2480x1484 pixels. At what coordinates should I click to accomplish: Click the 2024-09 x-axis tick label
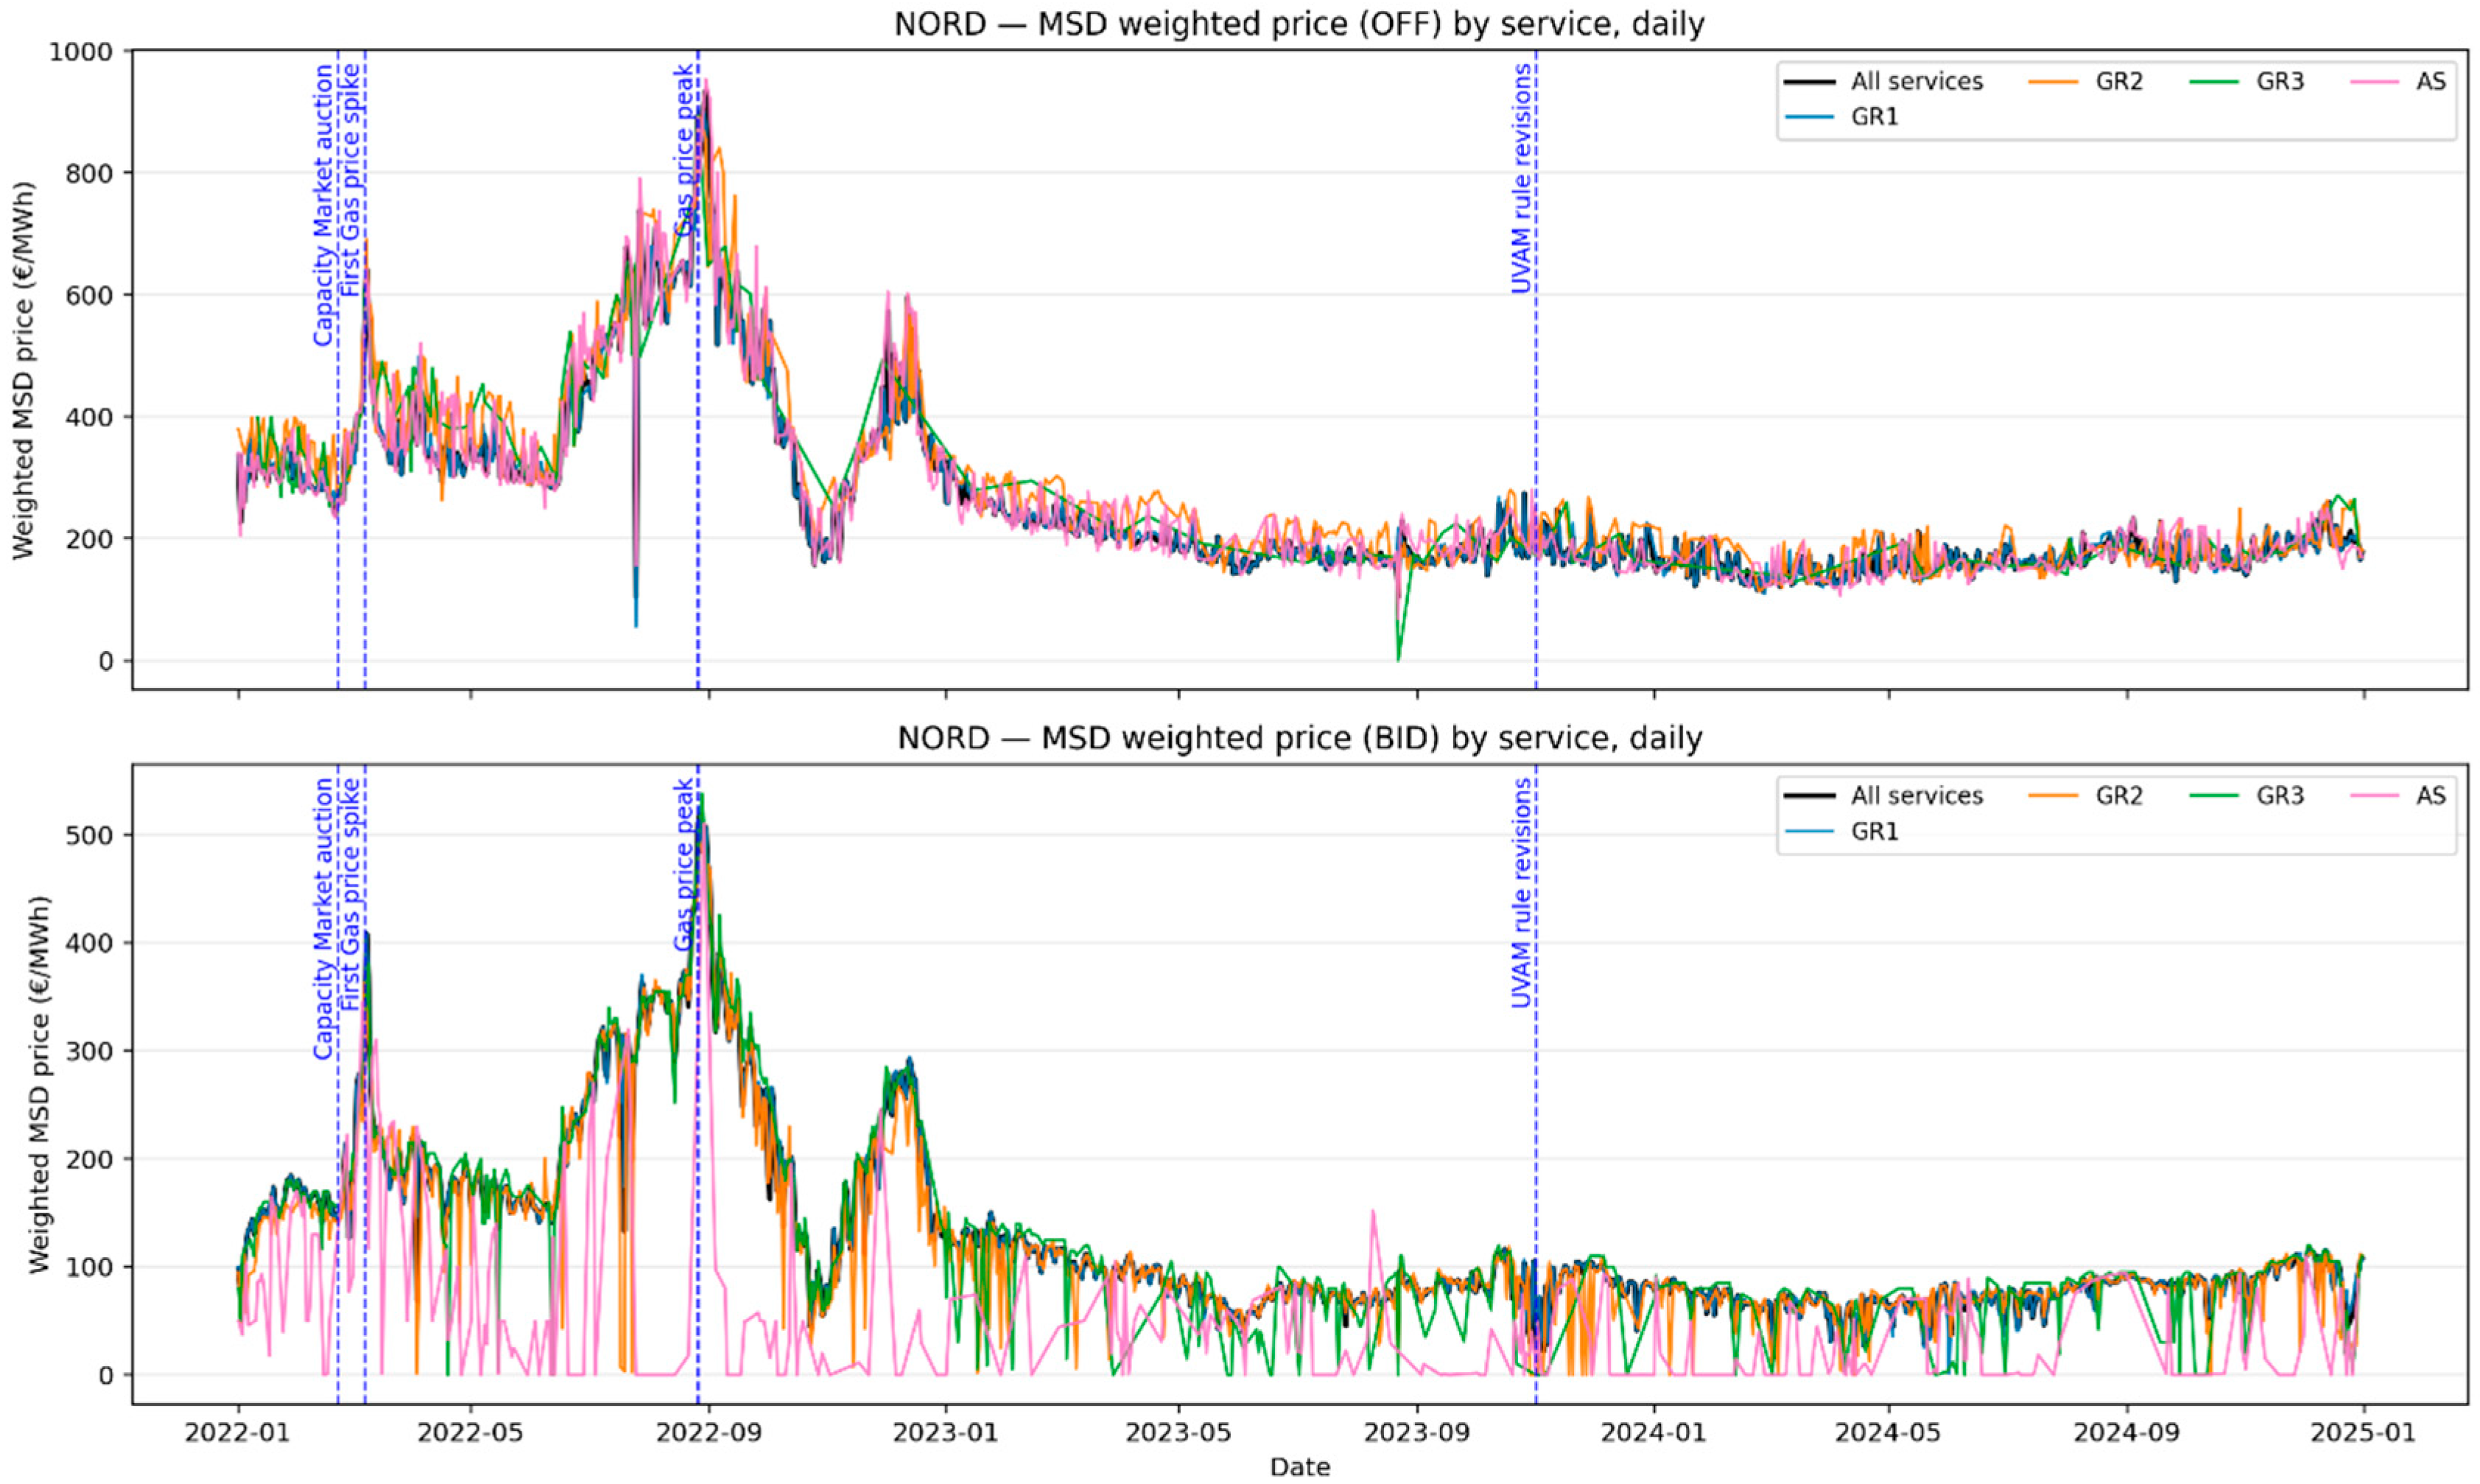(2126, 1432)
